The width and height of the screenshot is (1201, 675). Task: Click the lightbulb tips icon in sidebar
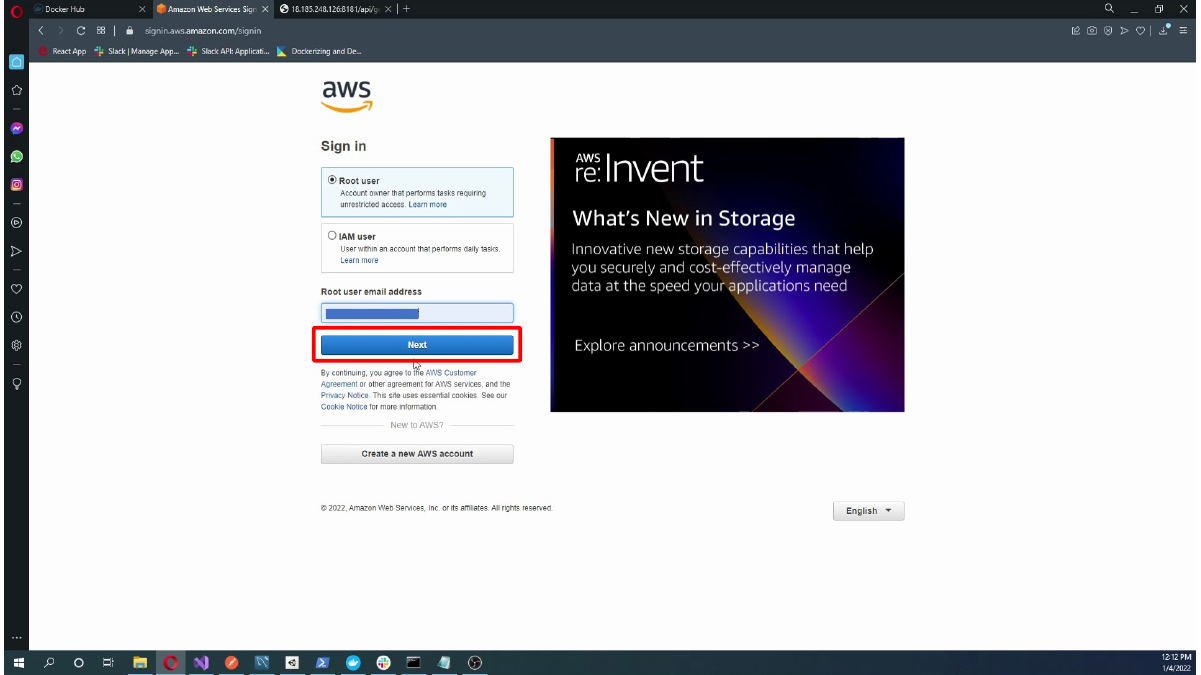click(16, 383)
